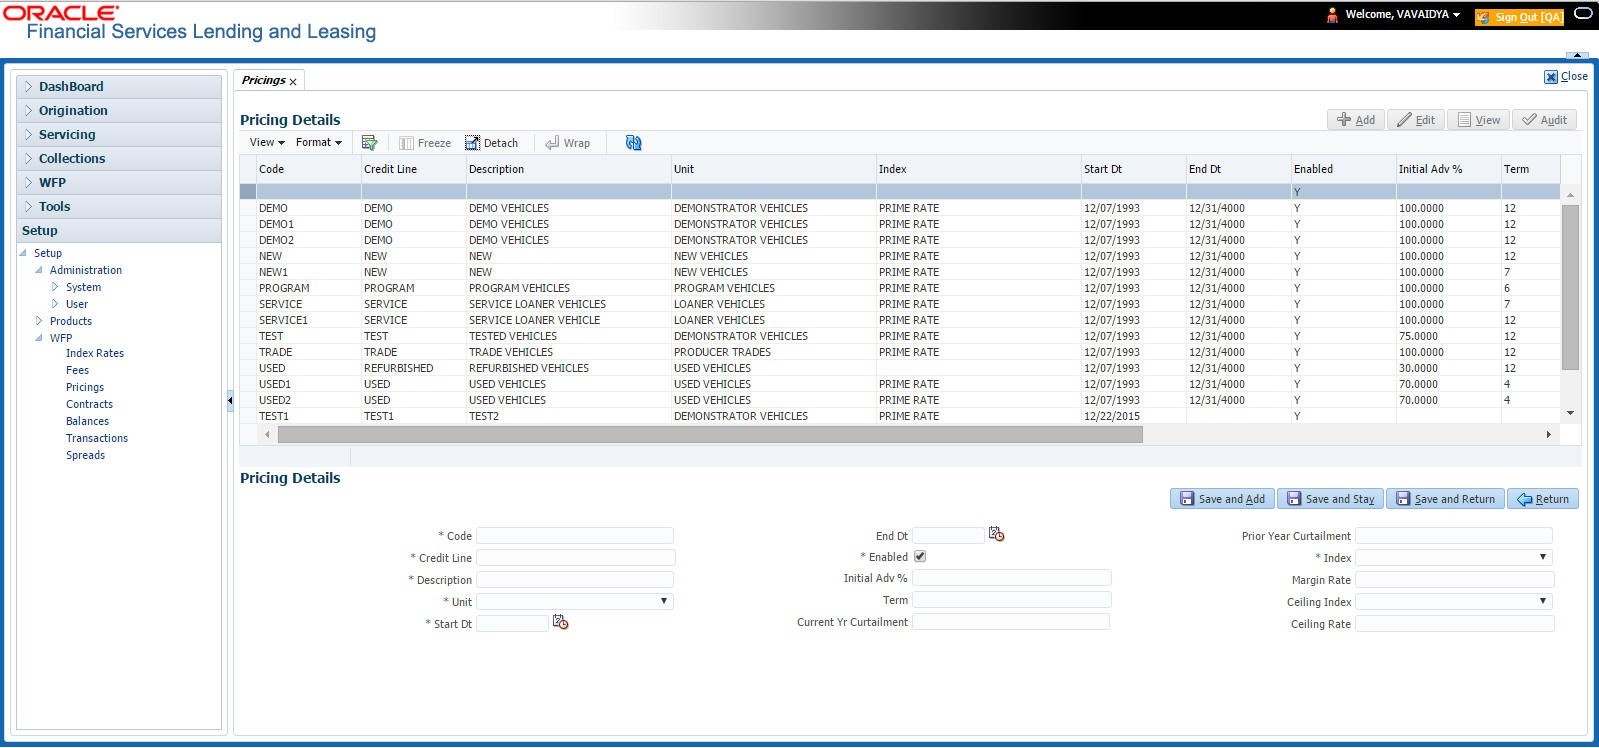Screen dimensions: 1599x748
Task: Open the Index dropdown in the form
Action: pyautogui.click(x=1543, y=557)
